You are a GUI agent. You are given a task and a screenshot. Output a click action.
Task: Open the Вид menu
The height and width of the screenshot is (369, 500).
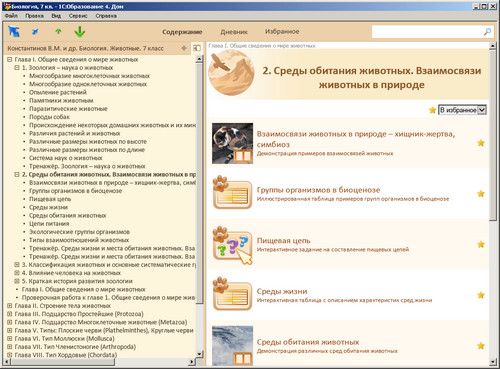[56, 16]
